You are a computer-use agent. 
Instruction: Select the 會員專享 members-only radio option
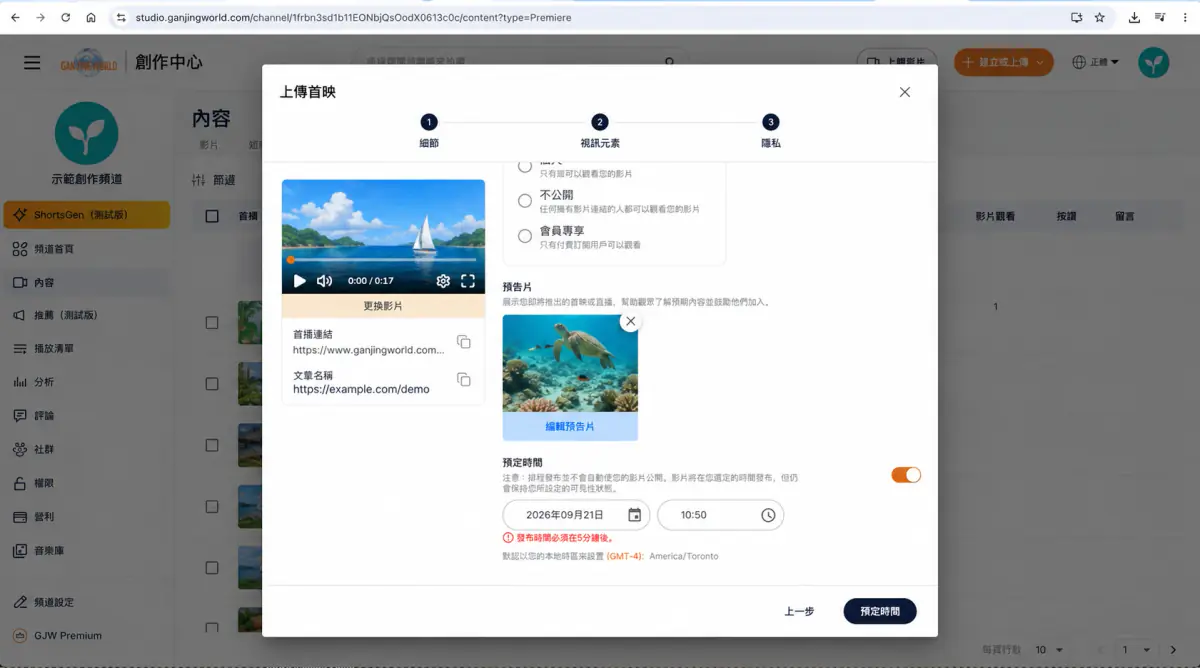pyautogui.click(x=525, y=237)
